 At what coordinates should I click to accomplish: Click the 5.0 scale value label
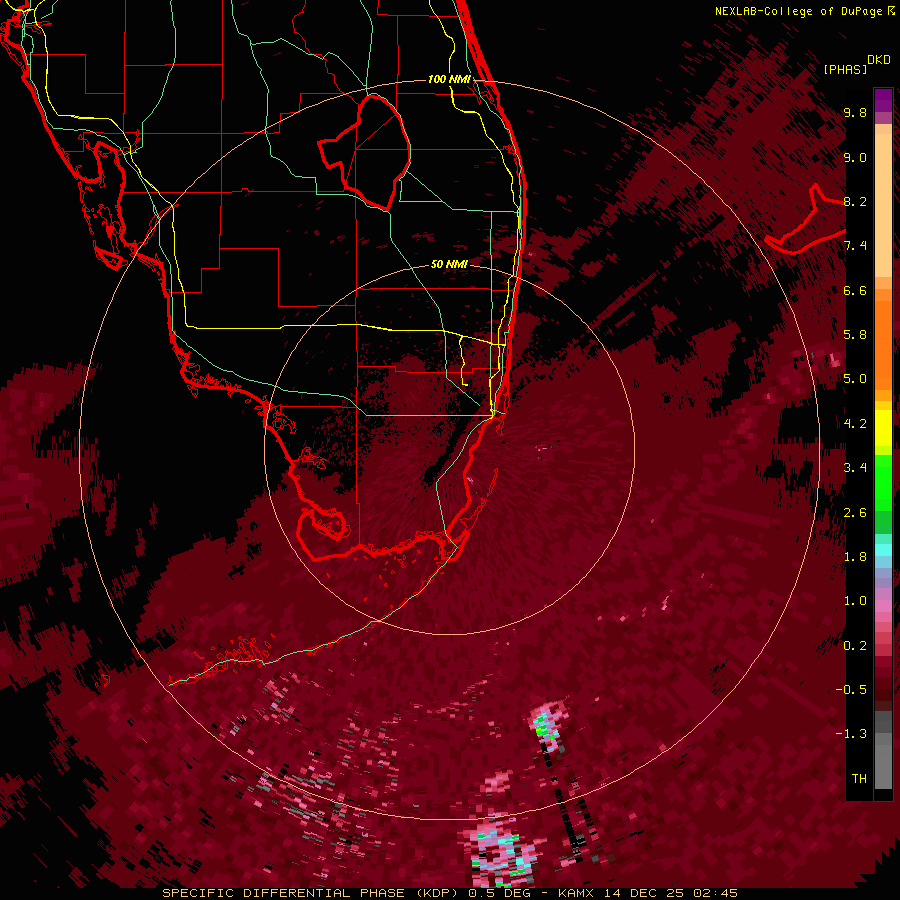(855, 379)
